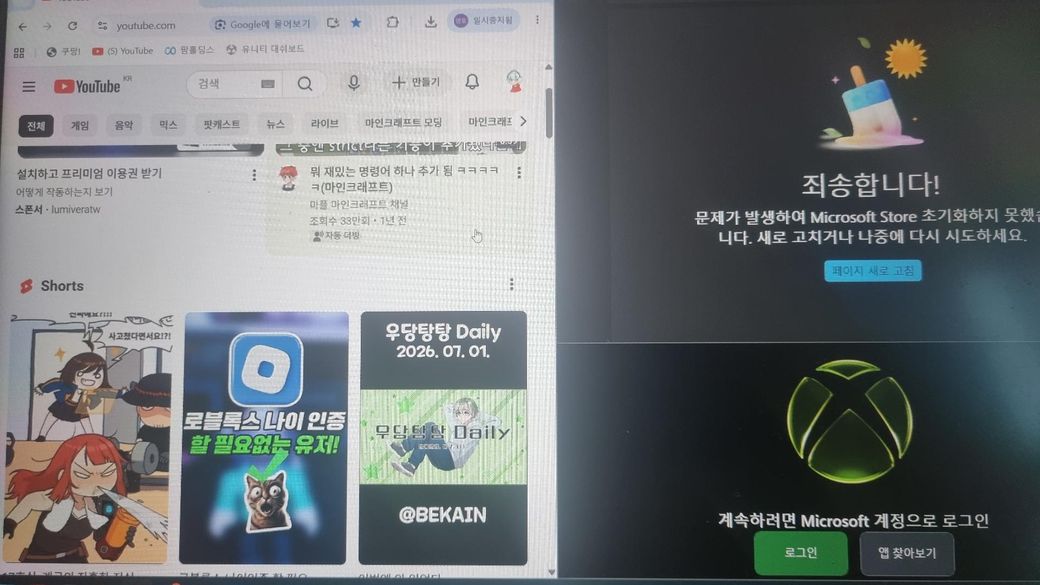Viewport: 1040px width, 585px height.
Task: Open the browser downloads icon
Action: [x=430, y=22]
